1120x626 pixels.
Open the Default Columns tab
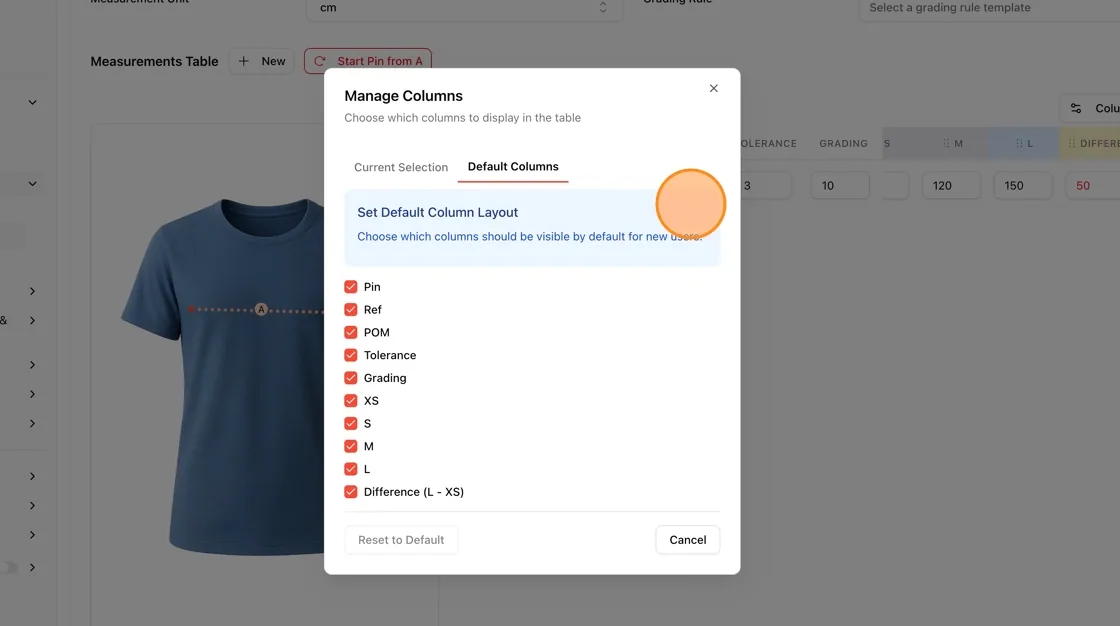(x=513, y=167)
